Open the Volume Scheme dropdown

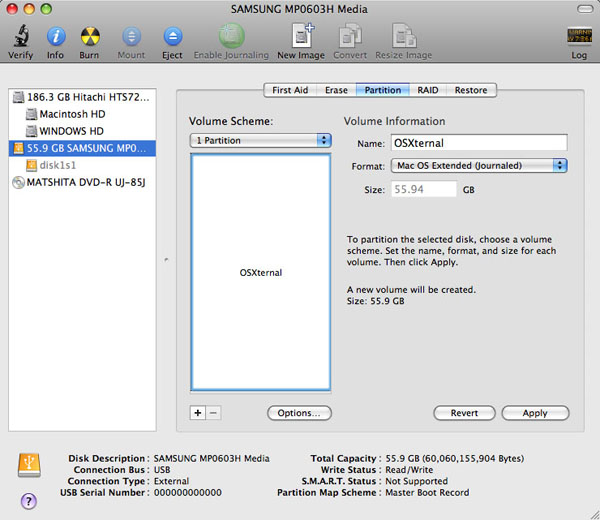(261, 140)
